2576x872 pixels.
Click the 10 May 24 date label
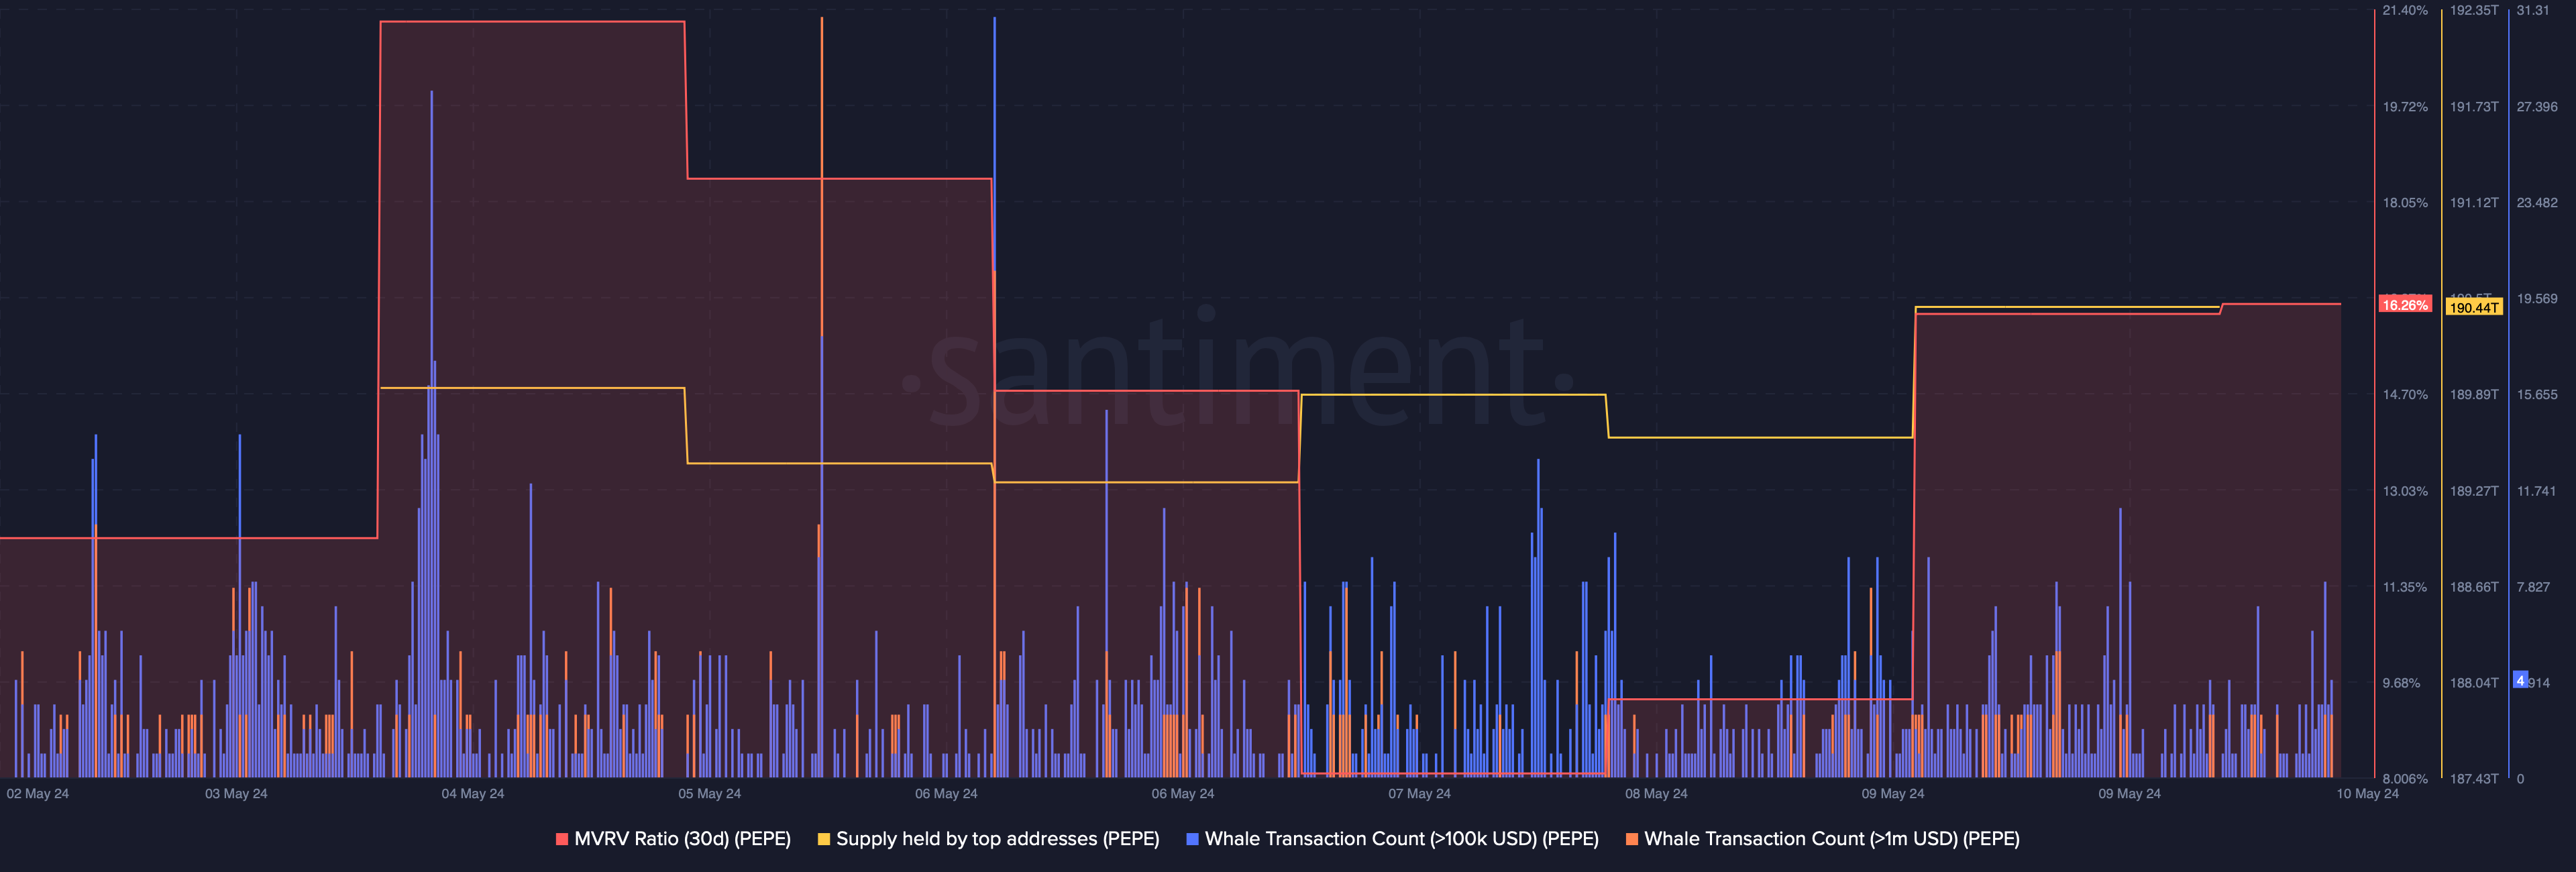click(x=2367, y=794)
